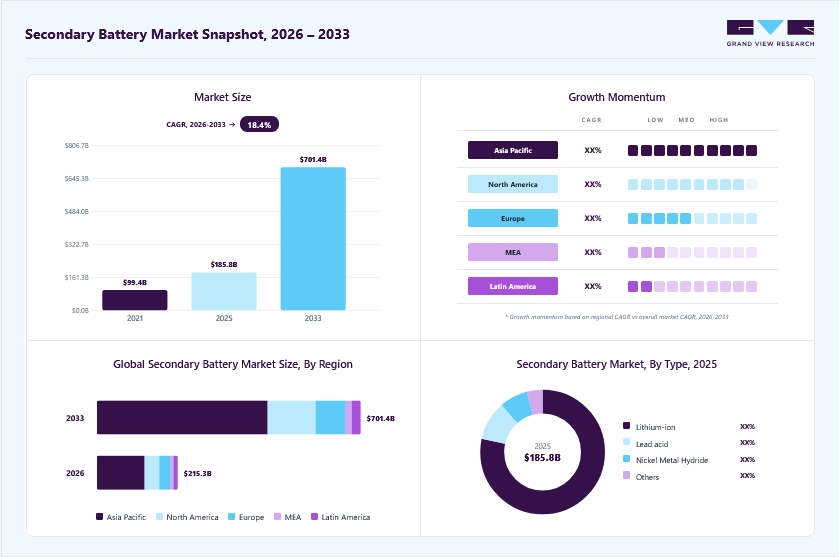Viewport: 840px width, 557px height.
Task: Click the $99.4B label above 2021 bar
Action: (x=135, y=282)
